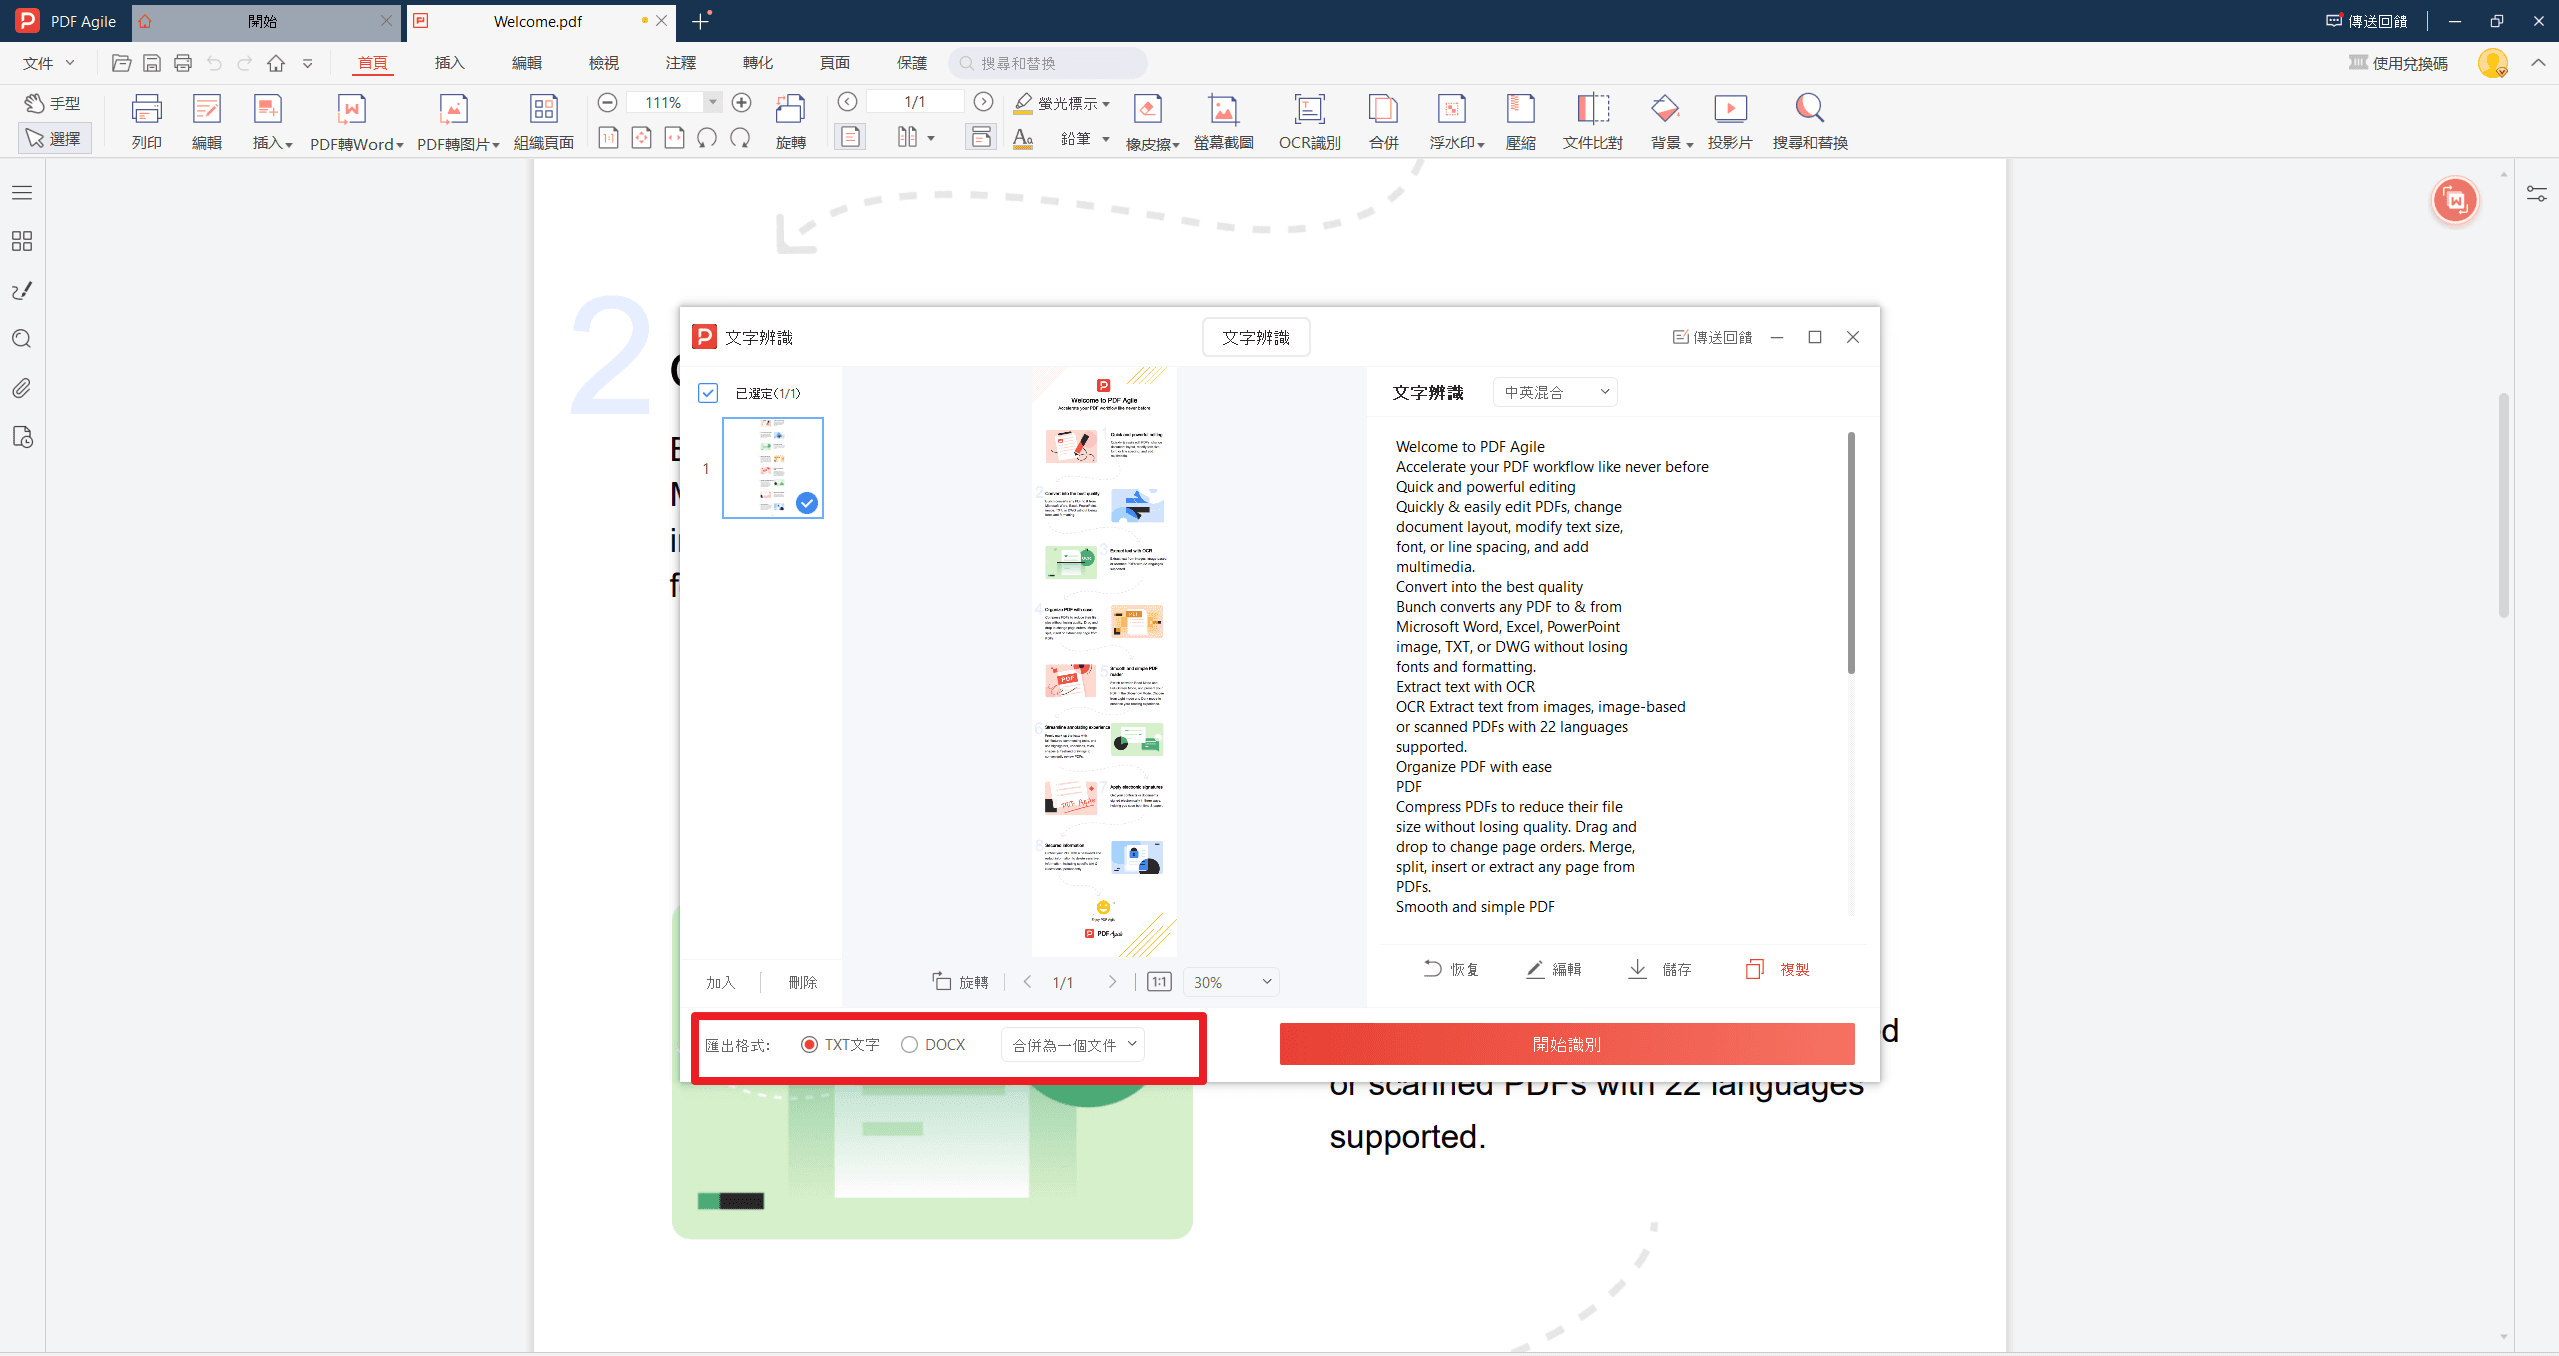Switch to the 插入 ribbon tab

coord(449,63)
